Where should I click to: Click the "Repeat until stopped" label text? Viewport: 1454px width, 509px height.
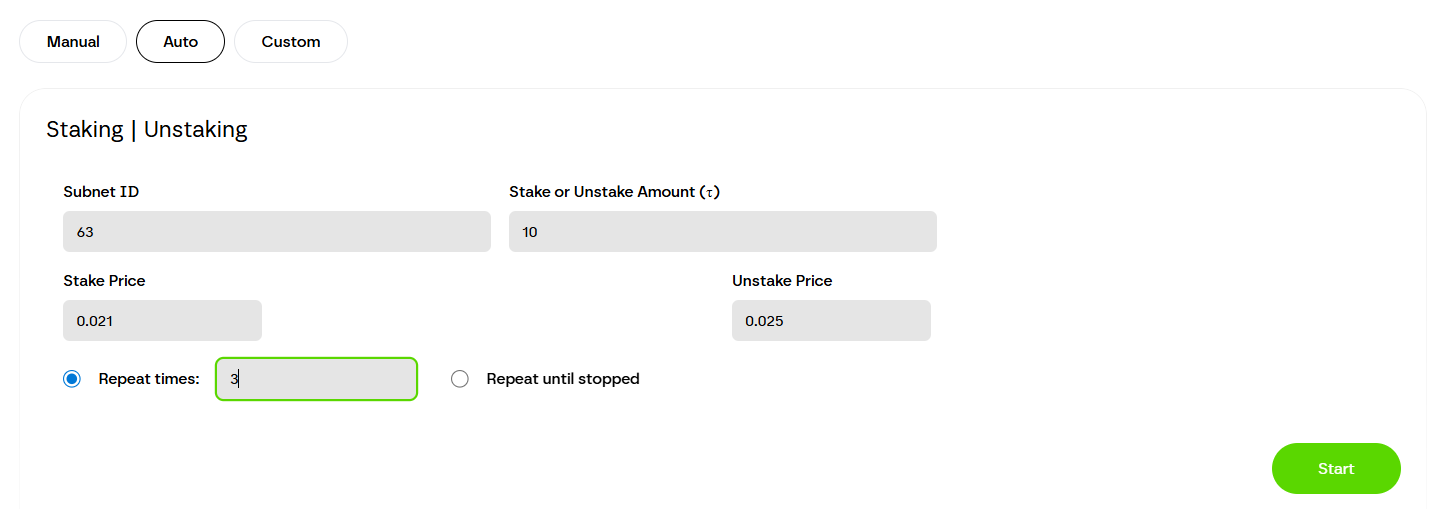click(x=562, y=379)
